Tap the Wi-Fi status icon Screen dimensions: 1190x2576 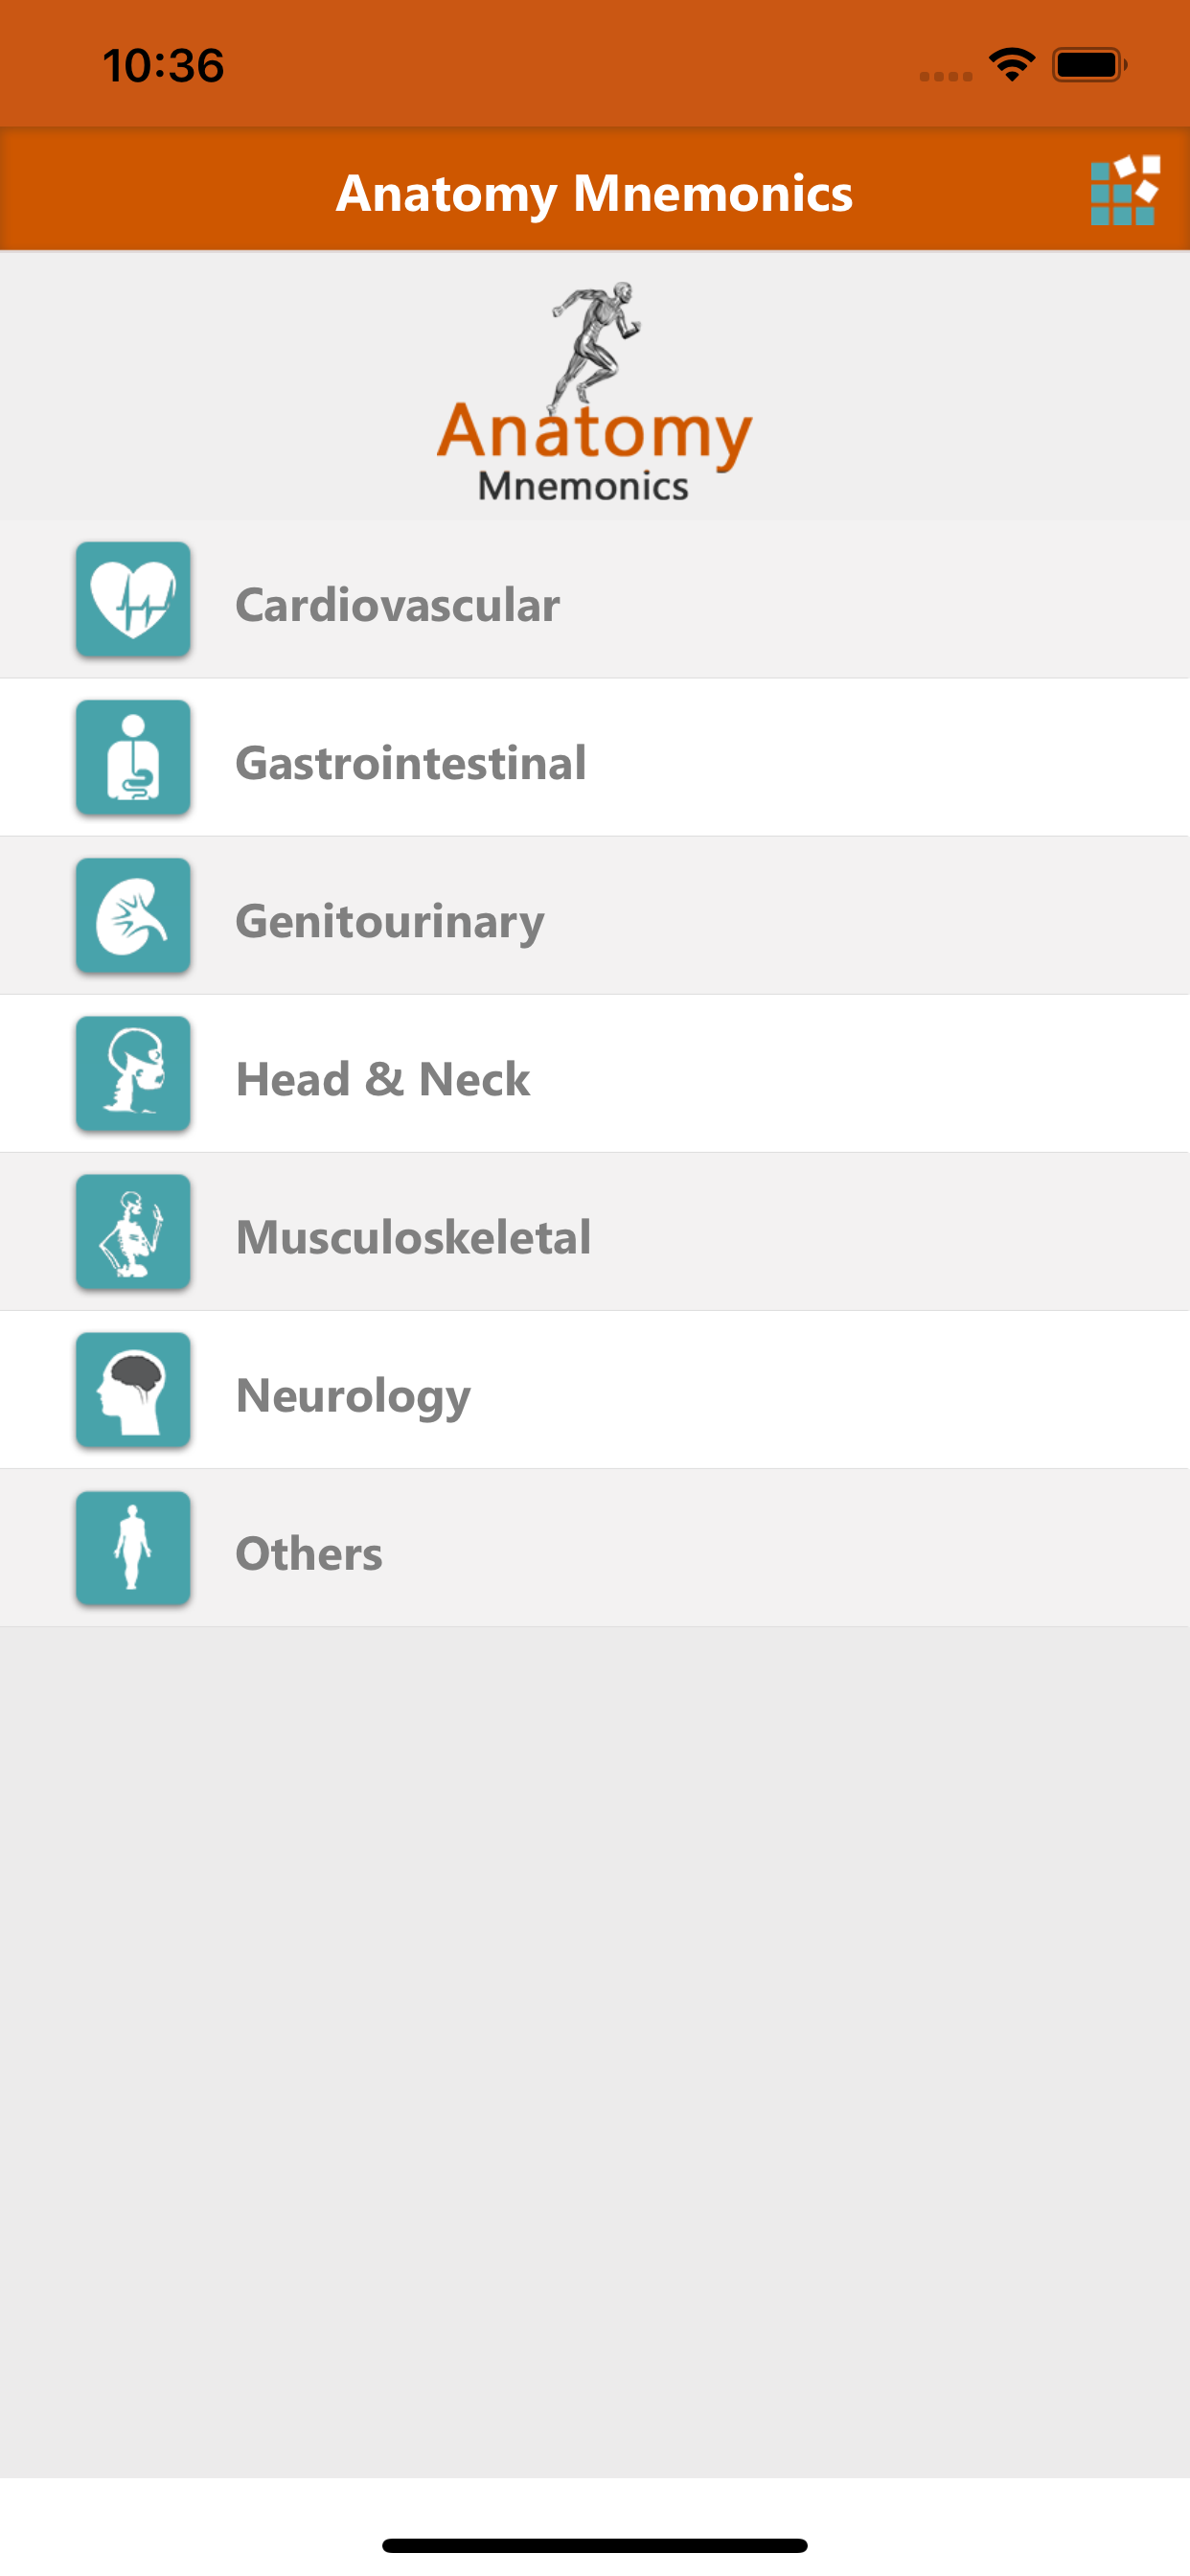[1011, 65]
